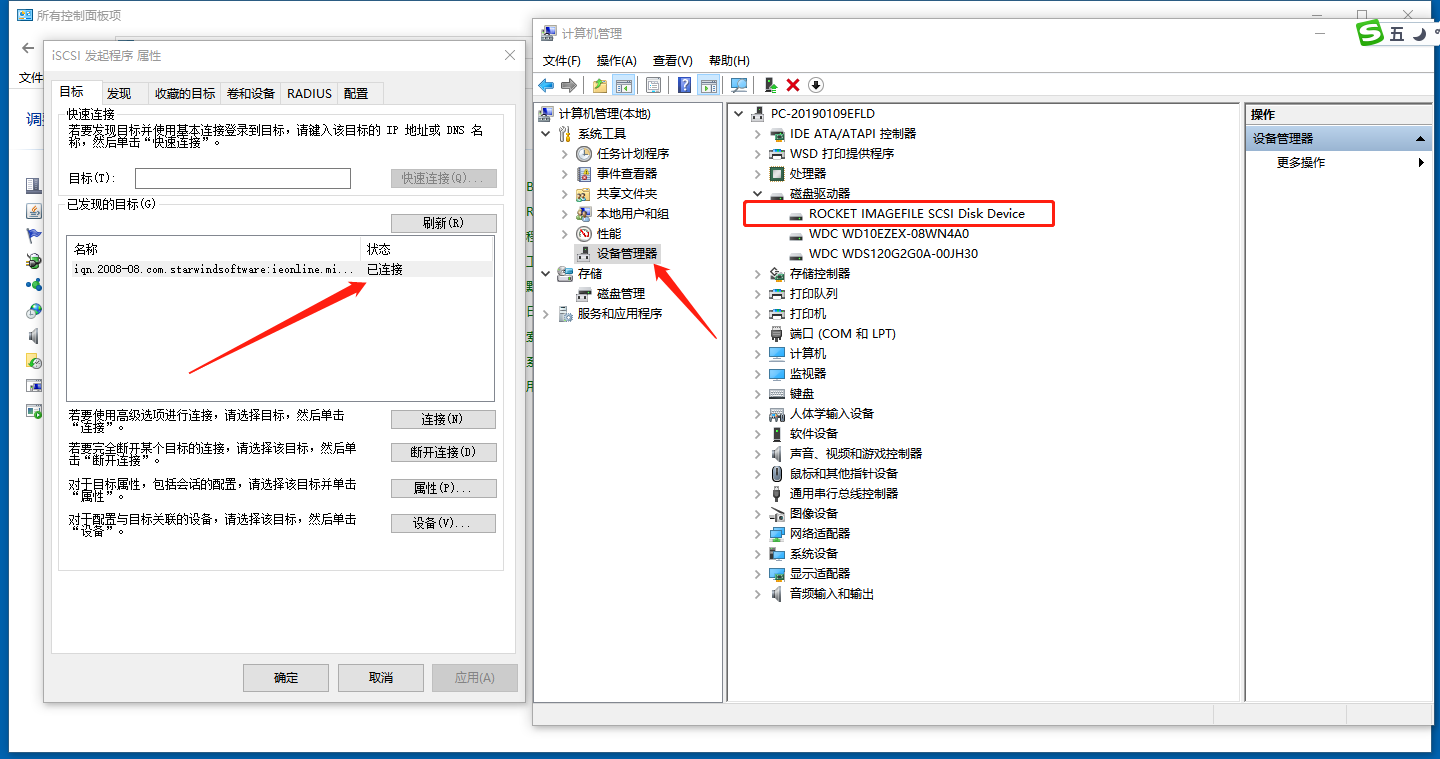Click the red X Uninstall device icon
The width and height of the screenshot is (1440, 759).
tap(793, 85)
